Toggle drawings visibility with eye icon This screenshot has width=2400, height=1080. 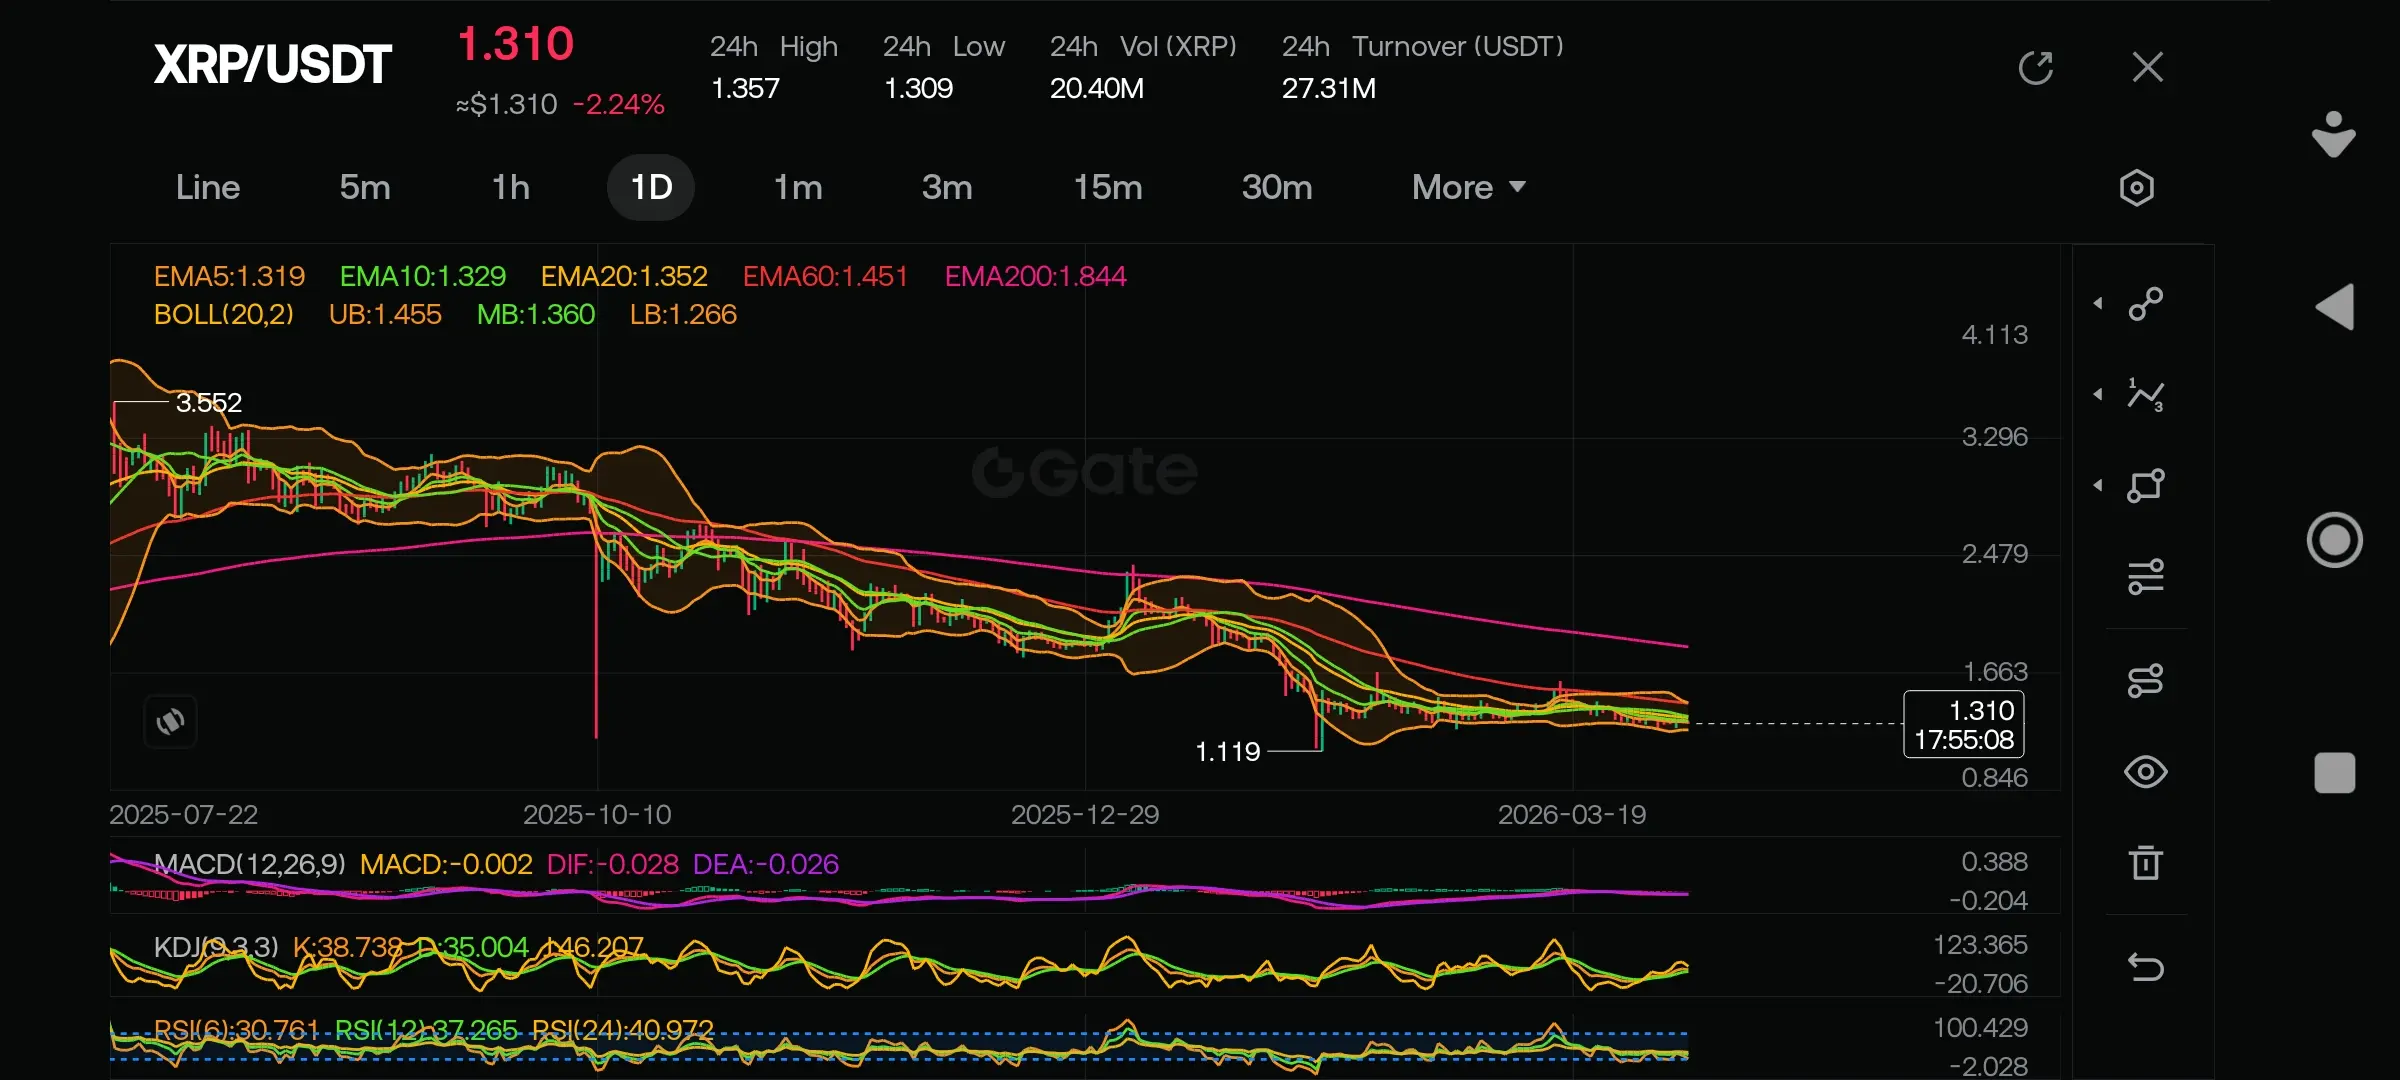[2145, 772]
